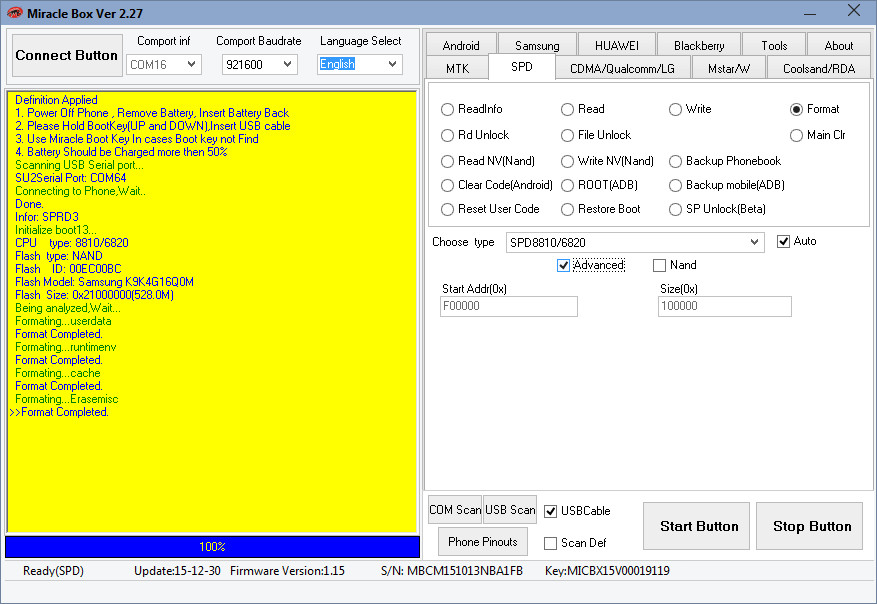Open the HUAWEI tab

click(616, 45)
